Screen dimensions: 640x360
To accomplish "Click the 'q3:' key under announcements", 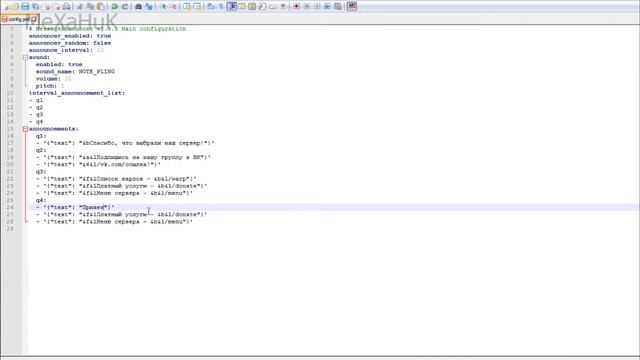I will (x=41, y=172).
